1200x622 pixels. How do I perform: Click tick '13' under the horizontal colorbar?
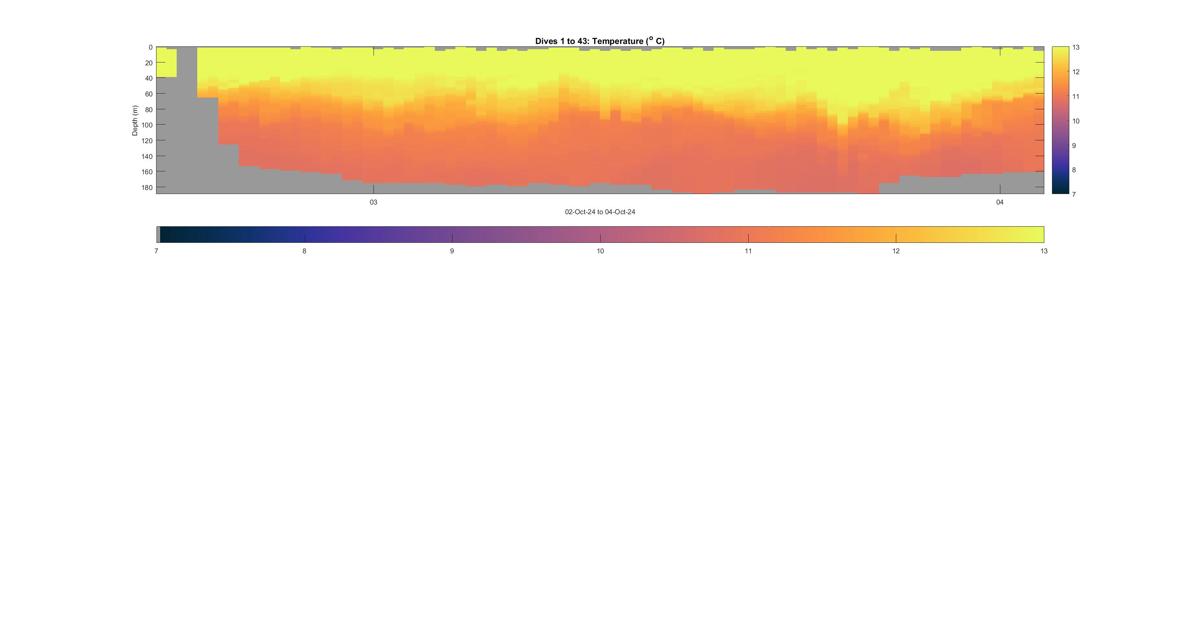pos(1044,251)
